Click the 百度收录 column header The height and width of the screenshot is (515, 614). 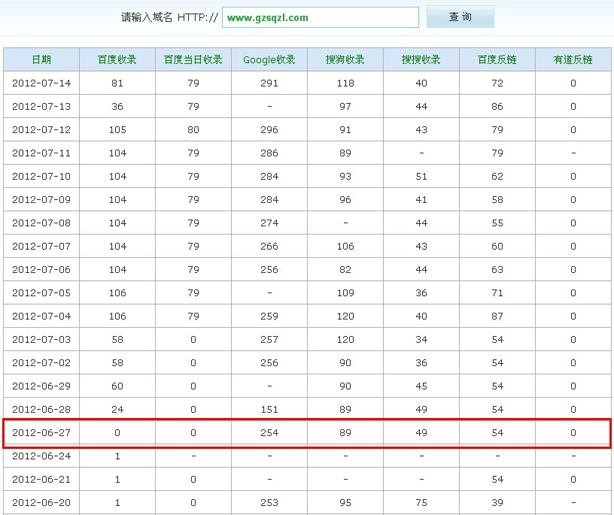(117, 60)
